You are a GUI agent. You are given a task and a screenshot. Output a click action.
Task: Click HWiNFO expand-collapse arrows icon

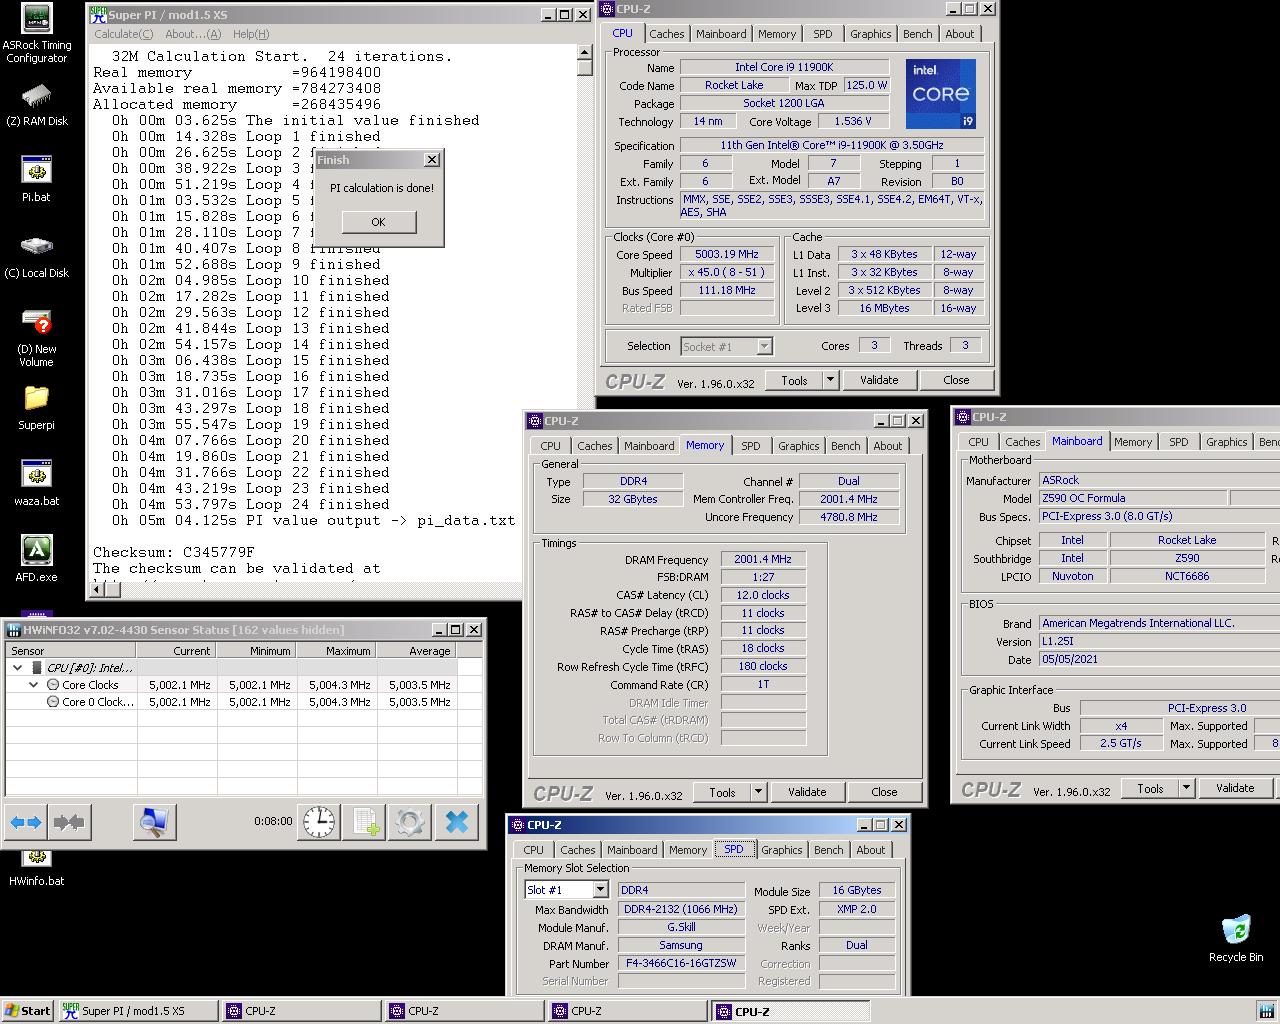26,822
